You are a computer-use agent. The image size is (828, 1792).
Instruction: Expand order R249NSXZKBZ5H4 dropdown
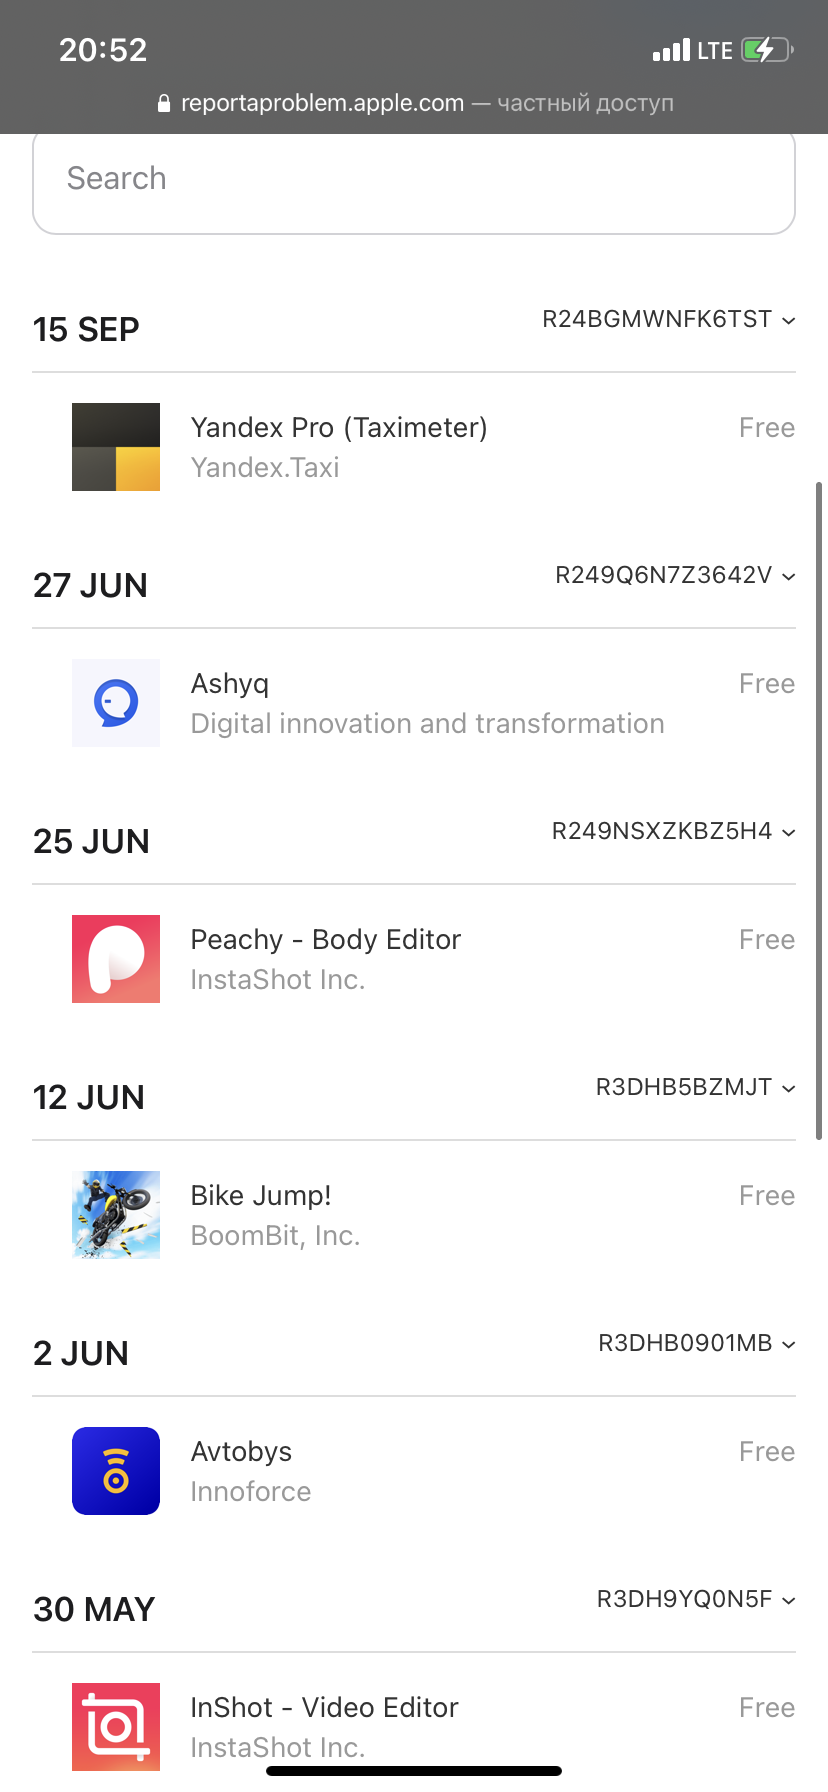(x=789, y=832)
